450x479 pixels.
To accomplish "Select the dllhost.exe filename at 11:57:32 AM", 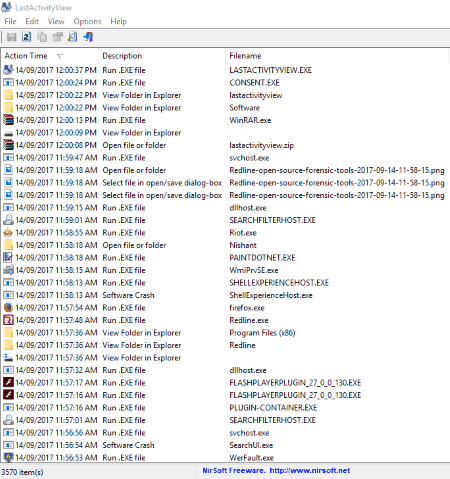I will pyautogui.click(x=248, y=370).
